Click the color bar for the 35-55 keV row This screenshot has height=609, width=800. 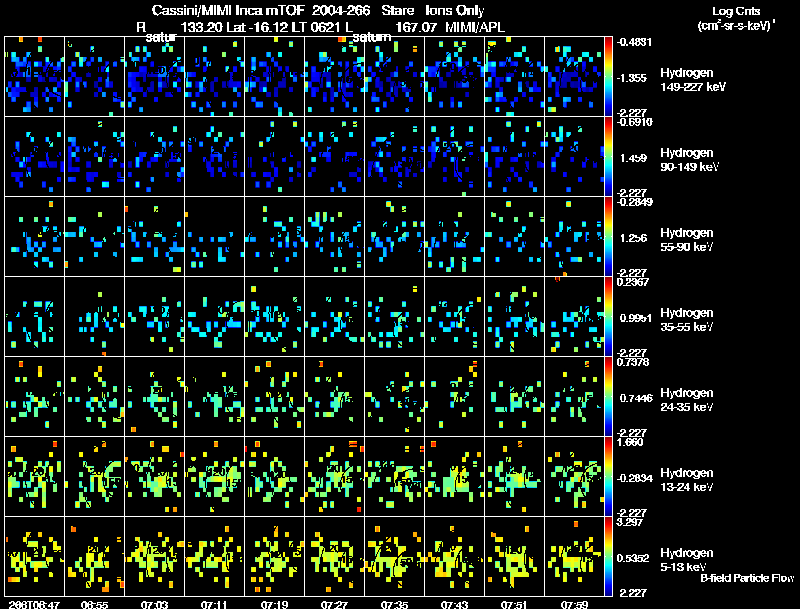pos(608,317)
